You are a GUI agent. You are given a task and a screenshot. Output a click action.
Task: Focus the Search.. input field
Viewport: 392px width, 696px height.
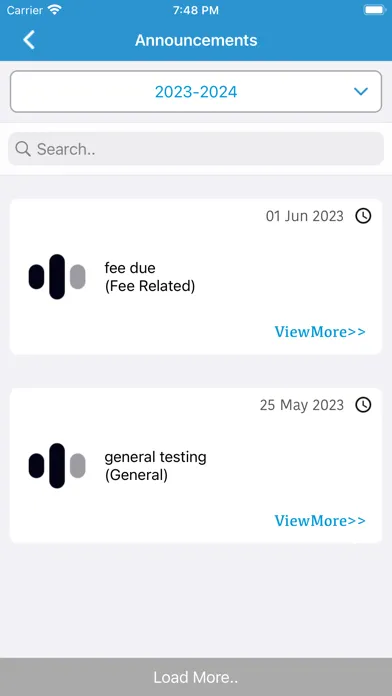(x=196, y=149)
